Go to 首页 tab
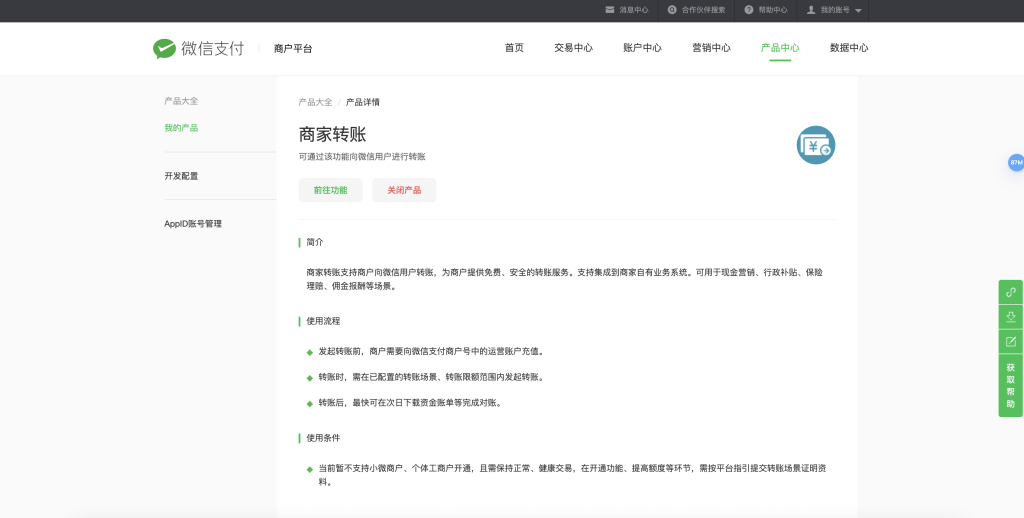Screen dimensions: 1024x518 (x=514, y=48)
